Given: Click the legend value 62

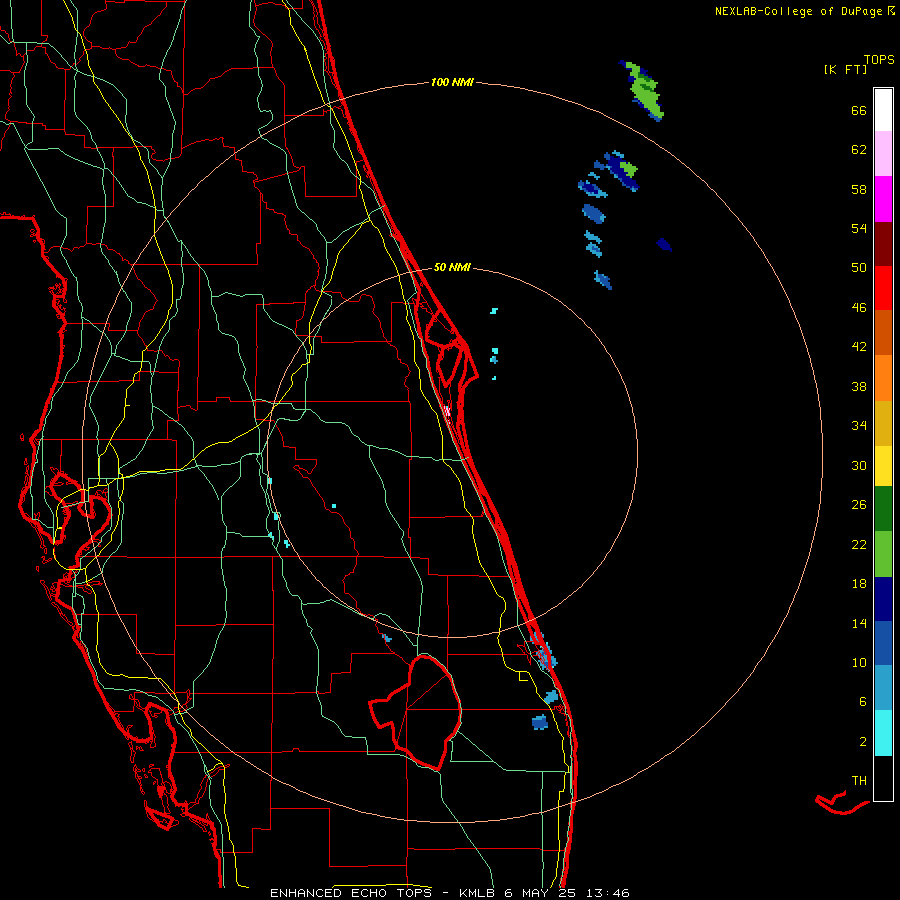Looking at the screenshot, I should pos(859,150).
